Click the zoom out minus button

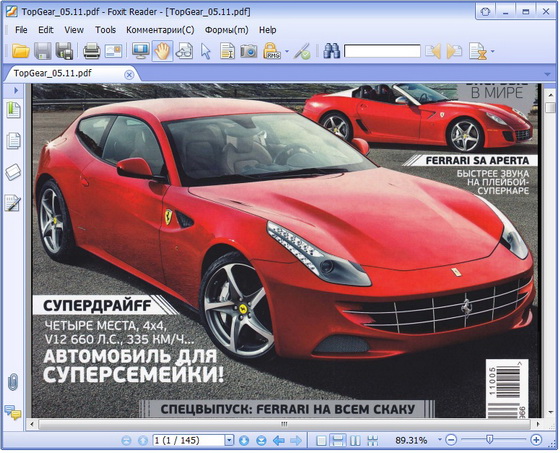click(x=451, y=440)
